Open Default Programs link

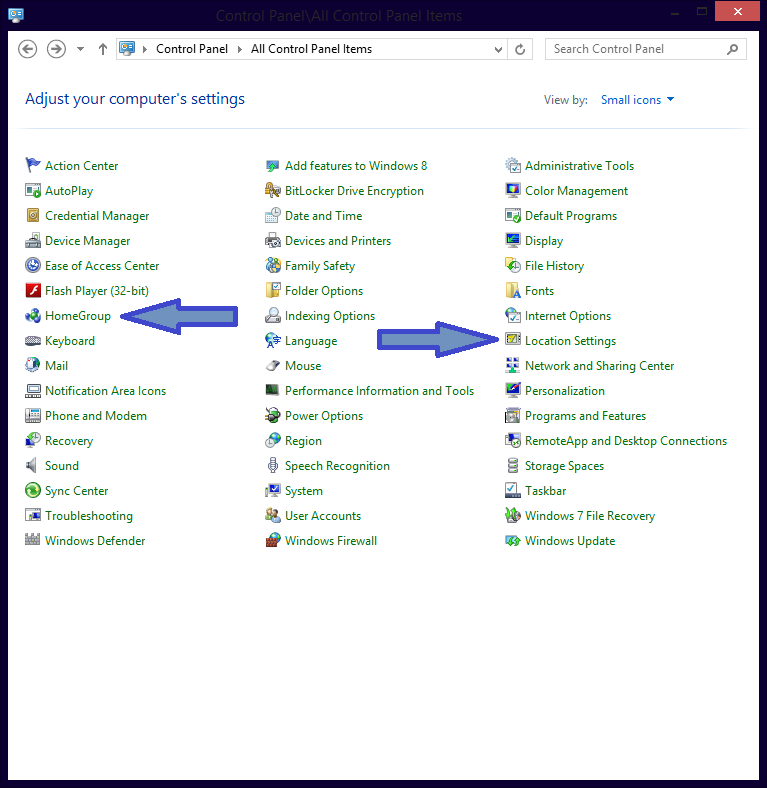571,216
